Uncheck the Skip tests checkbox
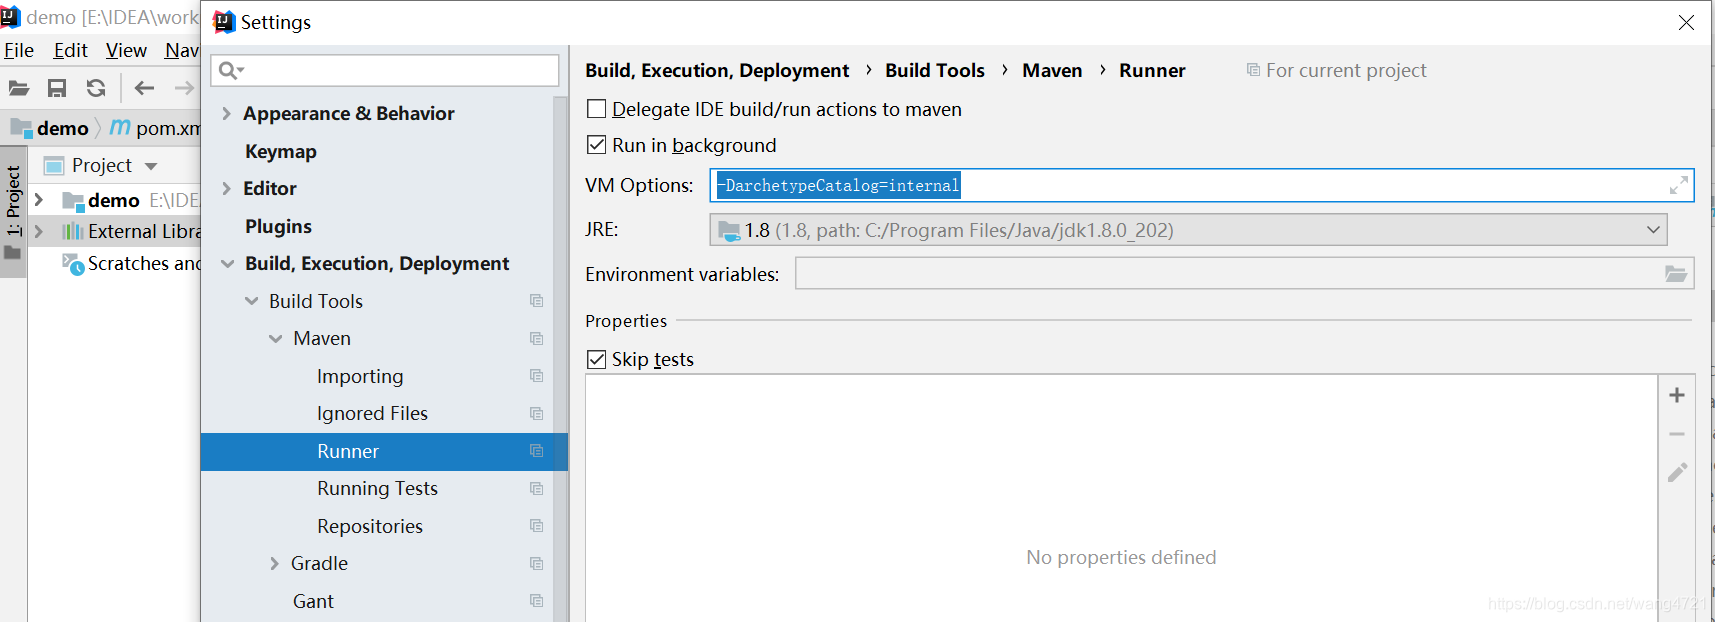 tap(596, 359)
